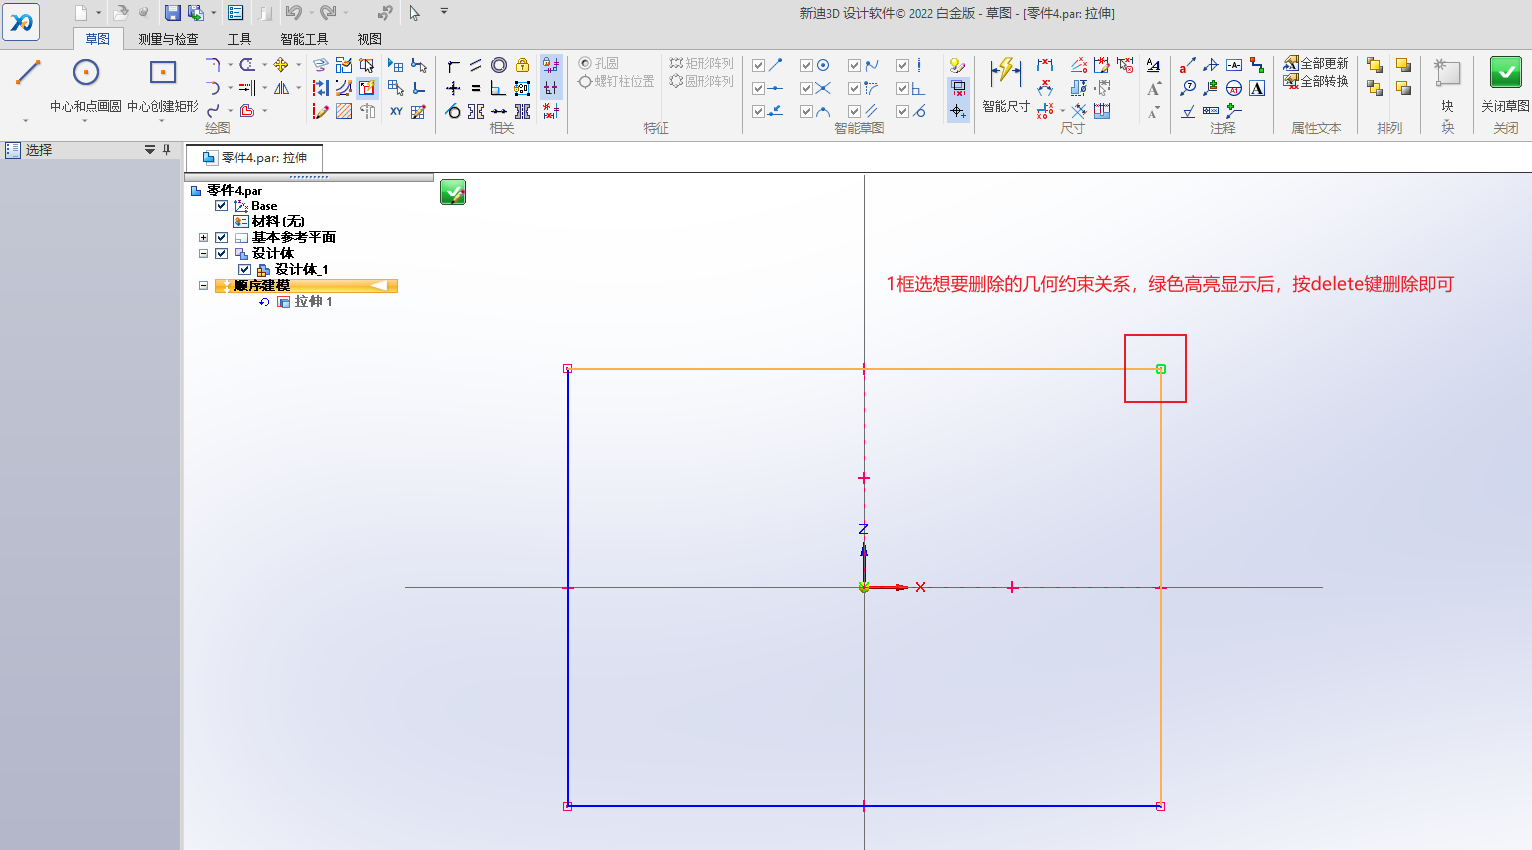Click the Update All (全部更新) button
Image resolution: width=1532 pixels, height=850 pixels.
click(x=1316, y=64)
